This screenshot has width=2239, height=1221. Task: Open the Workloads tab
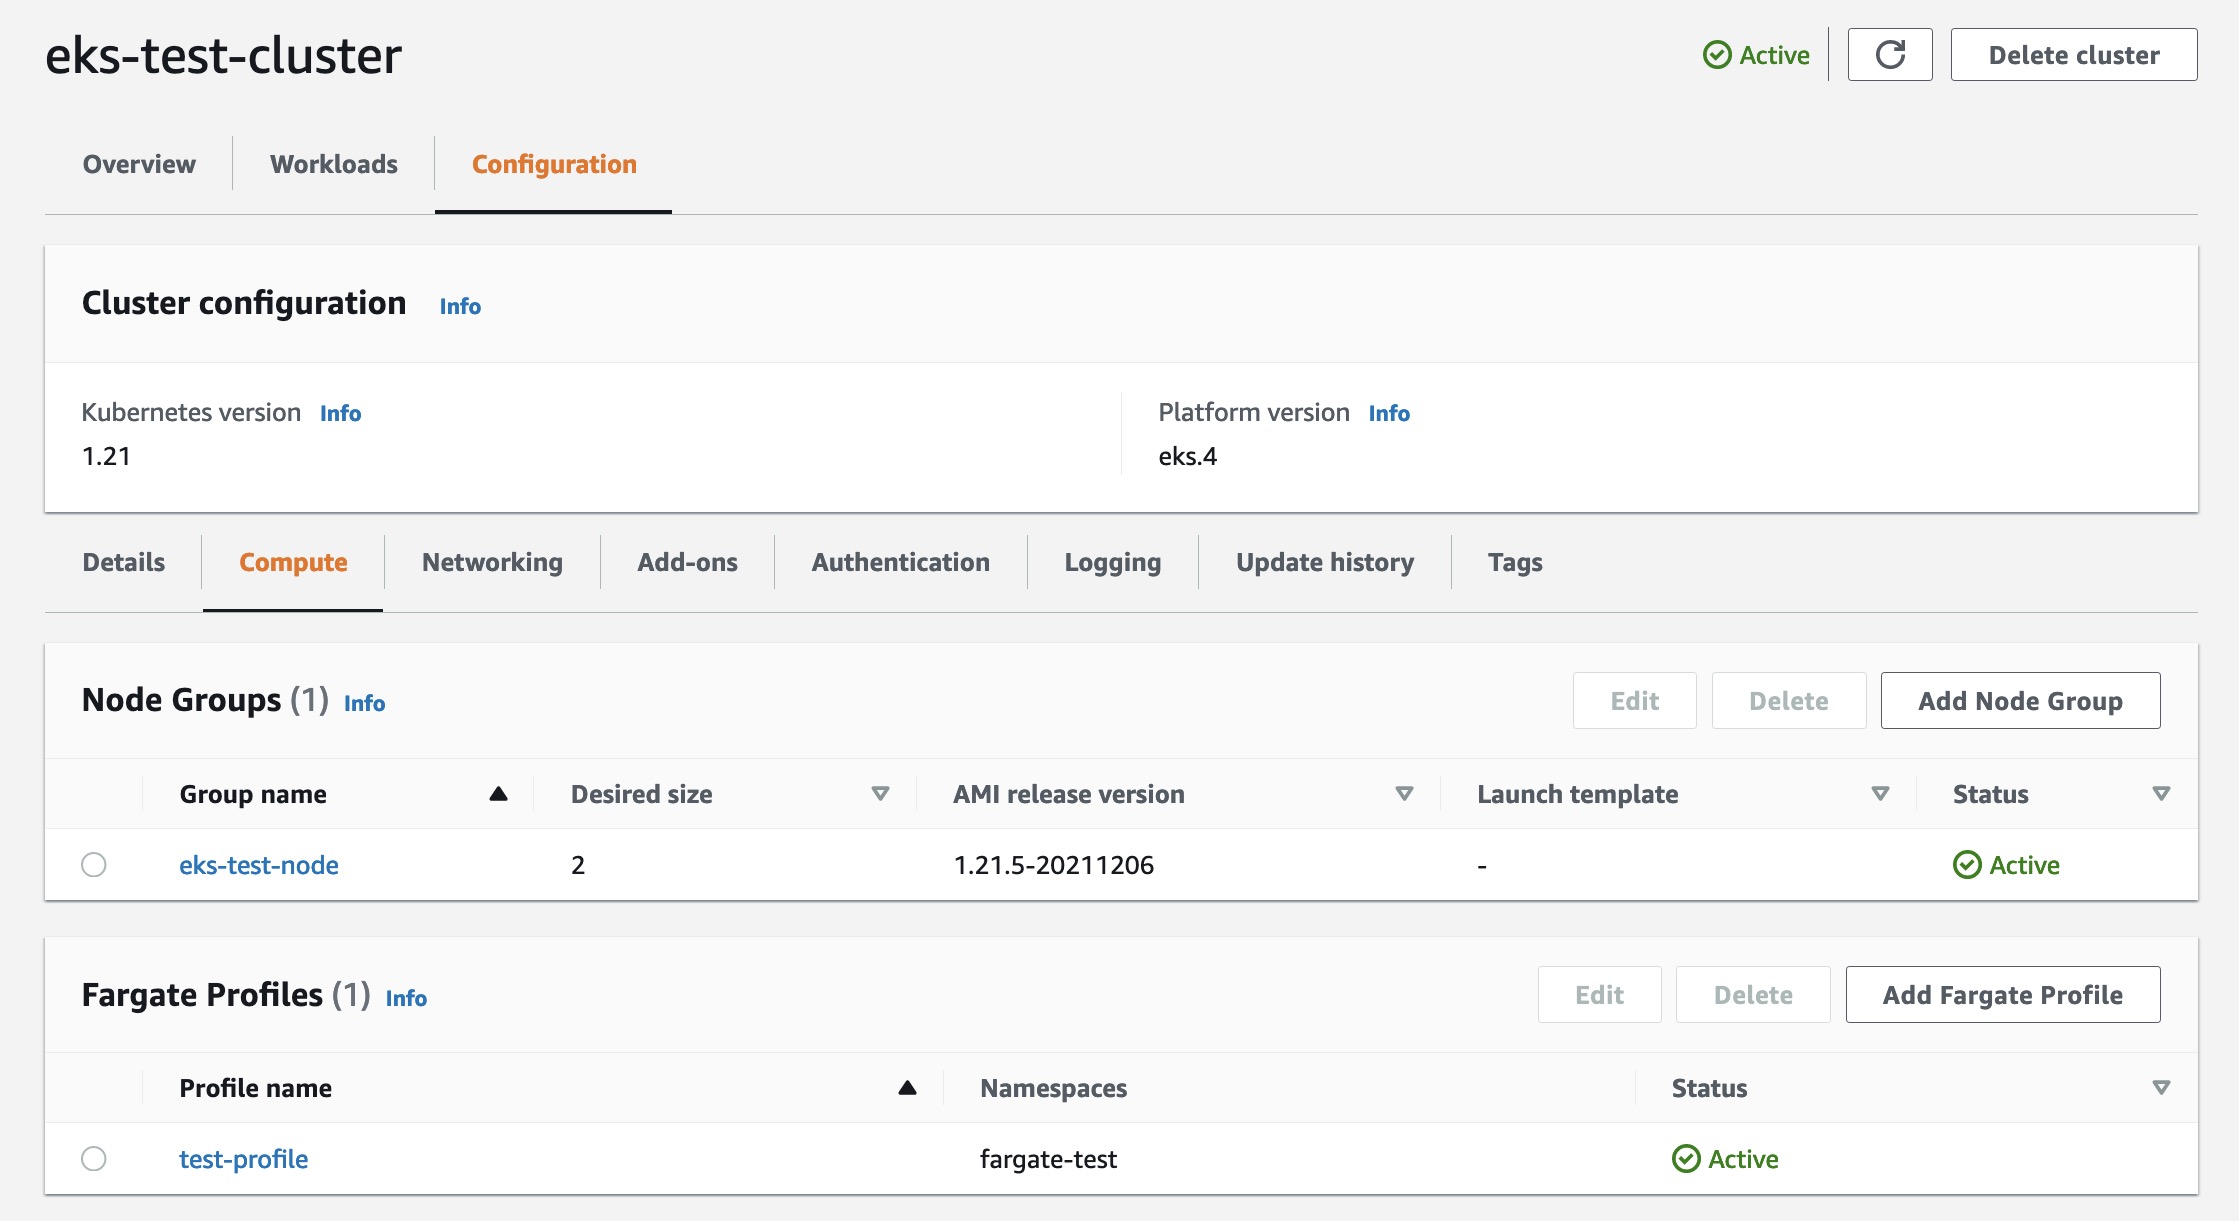(x=334, y=164)
